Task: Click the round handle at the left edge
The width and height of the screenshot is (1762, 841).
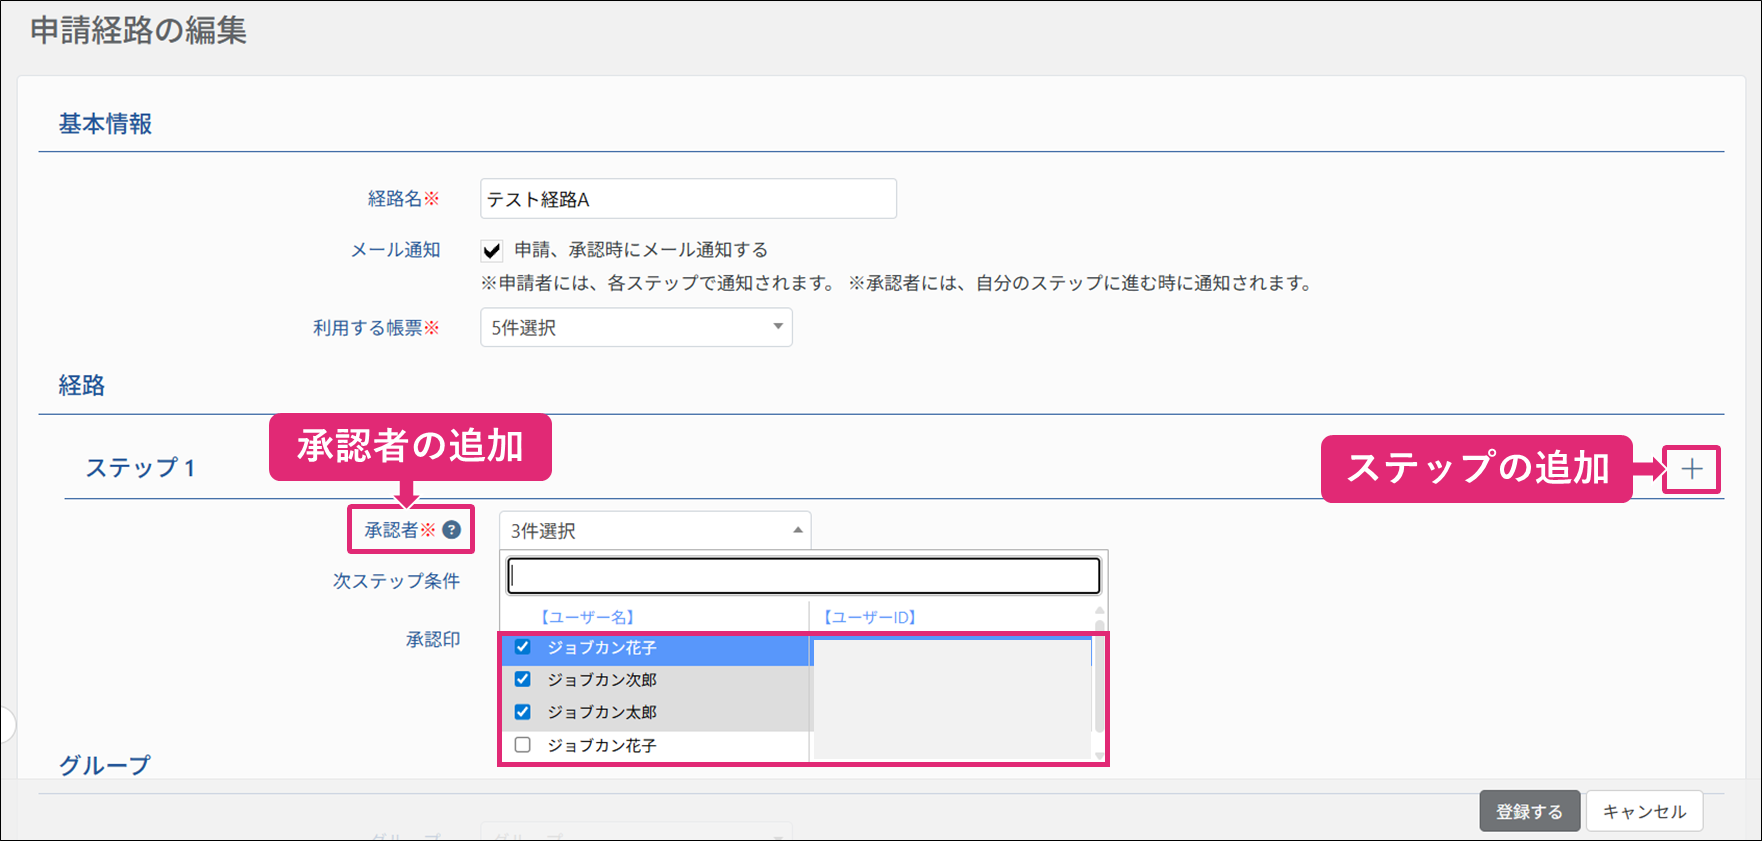Action: click(6, 724)
